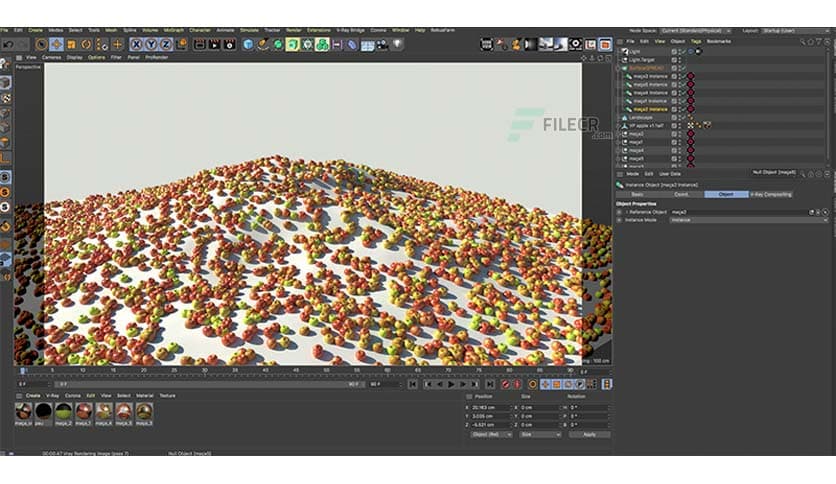Switch to the Basic tab
836x484 pixels.
pos(637,195)
